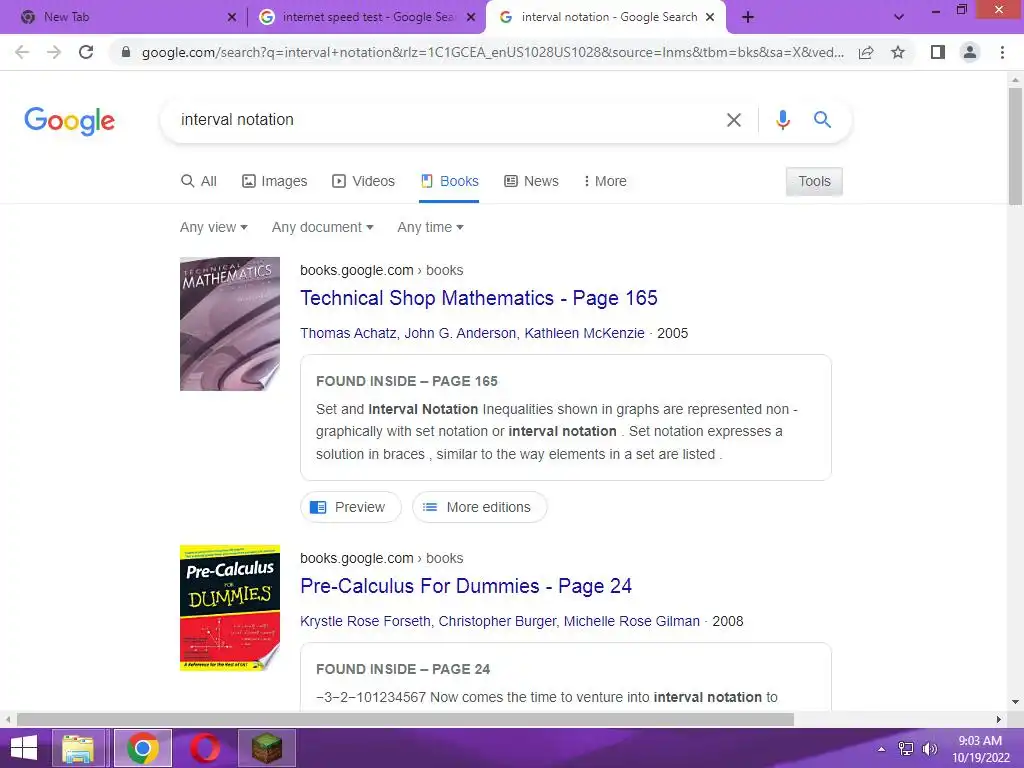This screenshot has width=1024, height=768.
Task: Open File Explorer from the taskbar
Action: [x=78, y=748]
